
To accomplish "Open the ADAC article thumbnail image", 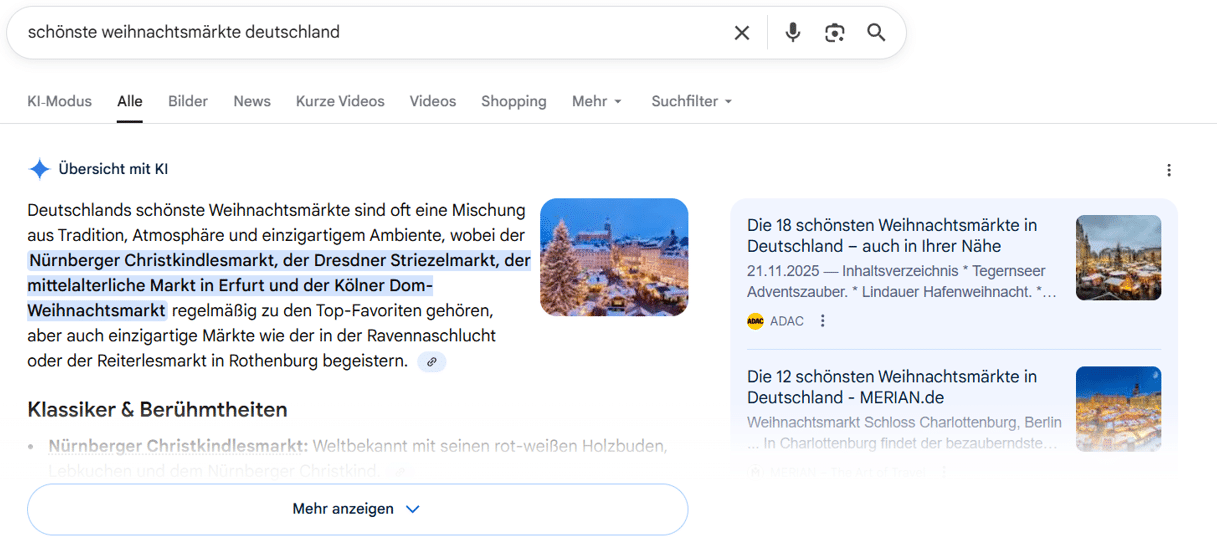I will pyautogui.click(x=1118, y=258).
